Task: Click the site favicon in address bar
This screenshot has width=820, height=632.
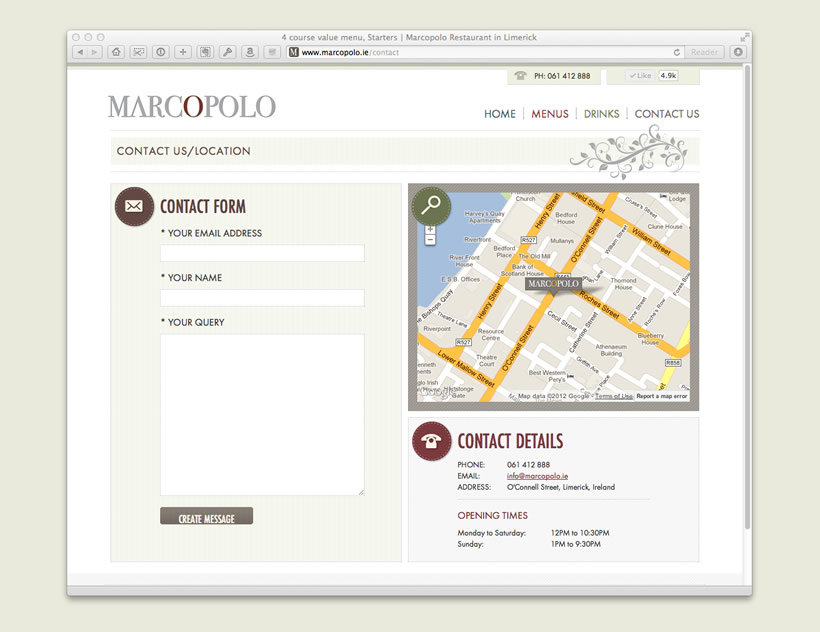Action: point(294,52)
